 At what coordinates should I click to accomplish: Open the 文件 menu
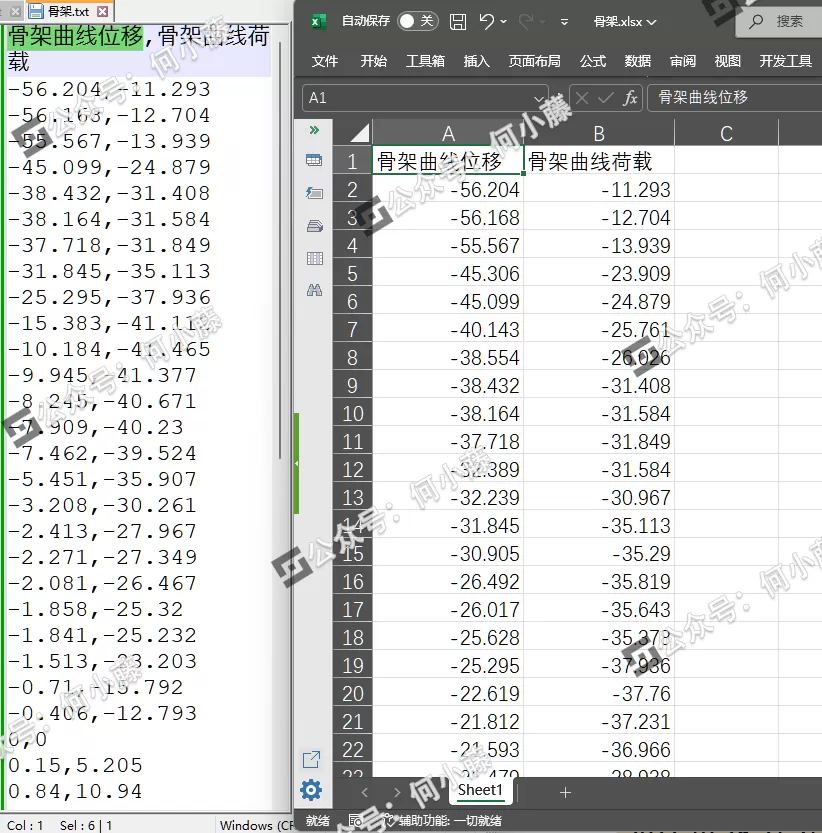tap(325, 61)
